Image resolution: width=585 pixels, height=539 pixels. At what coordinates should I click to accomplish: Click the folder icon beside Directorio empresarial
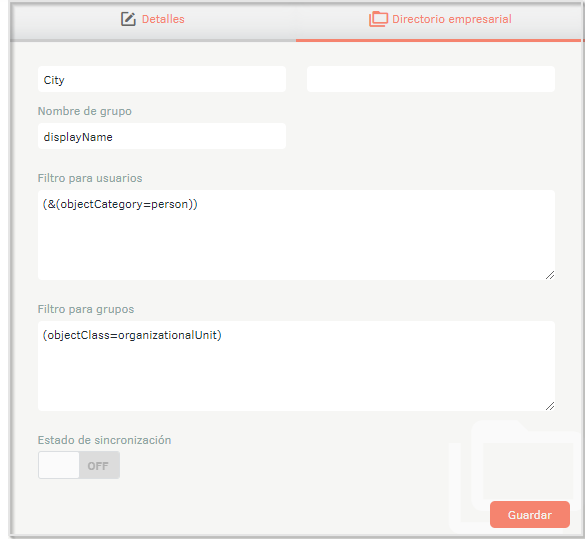coord(378,19)
